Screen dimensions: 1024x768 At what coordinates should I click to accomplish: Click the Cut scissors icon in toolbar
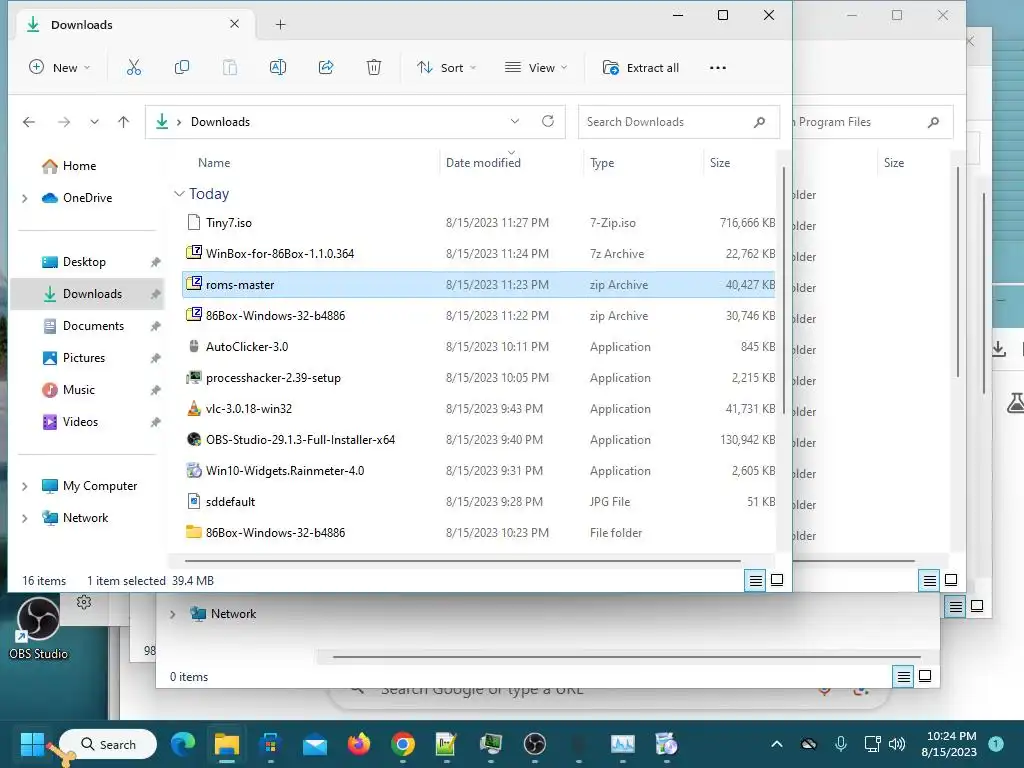[134, 67]
